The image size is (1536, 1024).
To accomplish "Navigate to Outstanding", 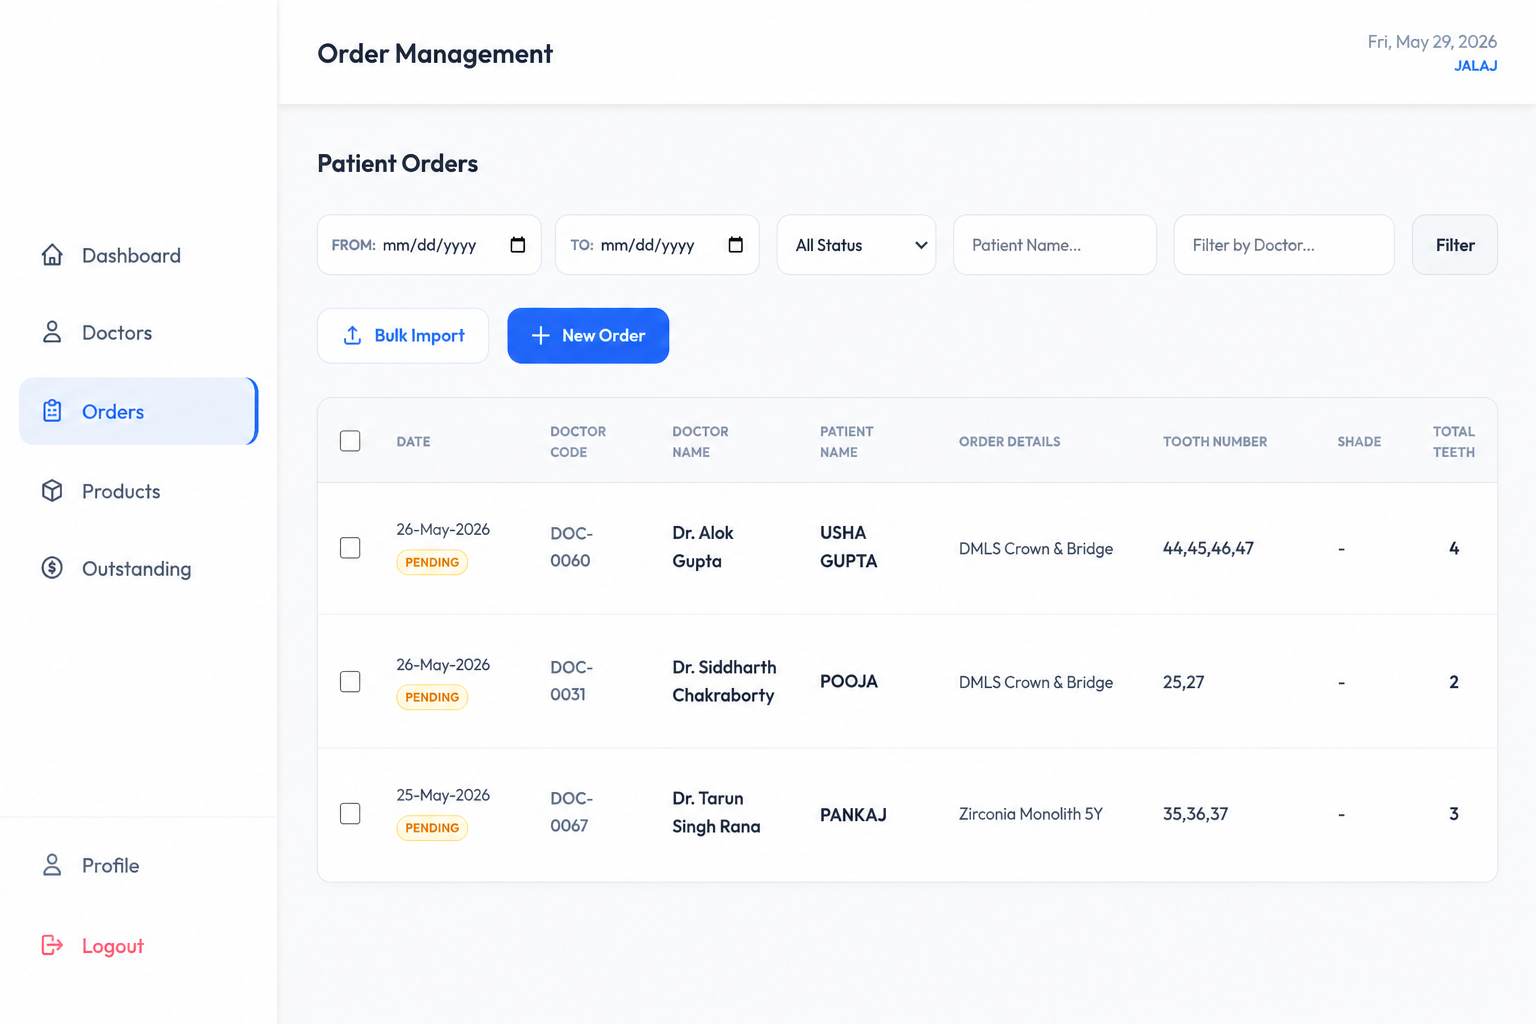I will (138, 568).
